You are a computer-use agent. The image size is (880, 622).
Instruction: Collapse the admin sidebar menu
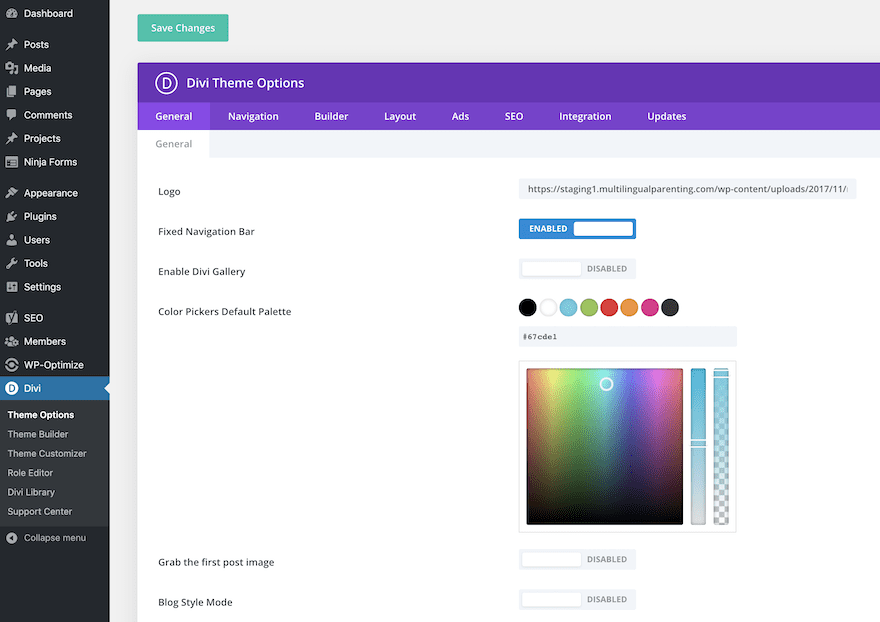click(x=46, y=538)
